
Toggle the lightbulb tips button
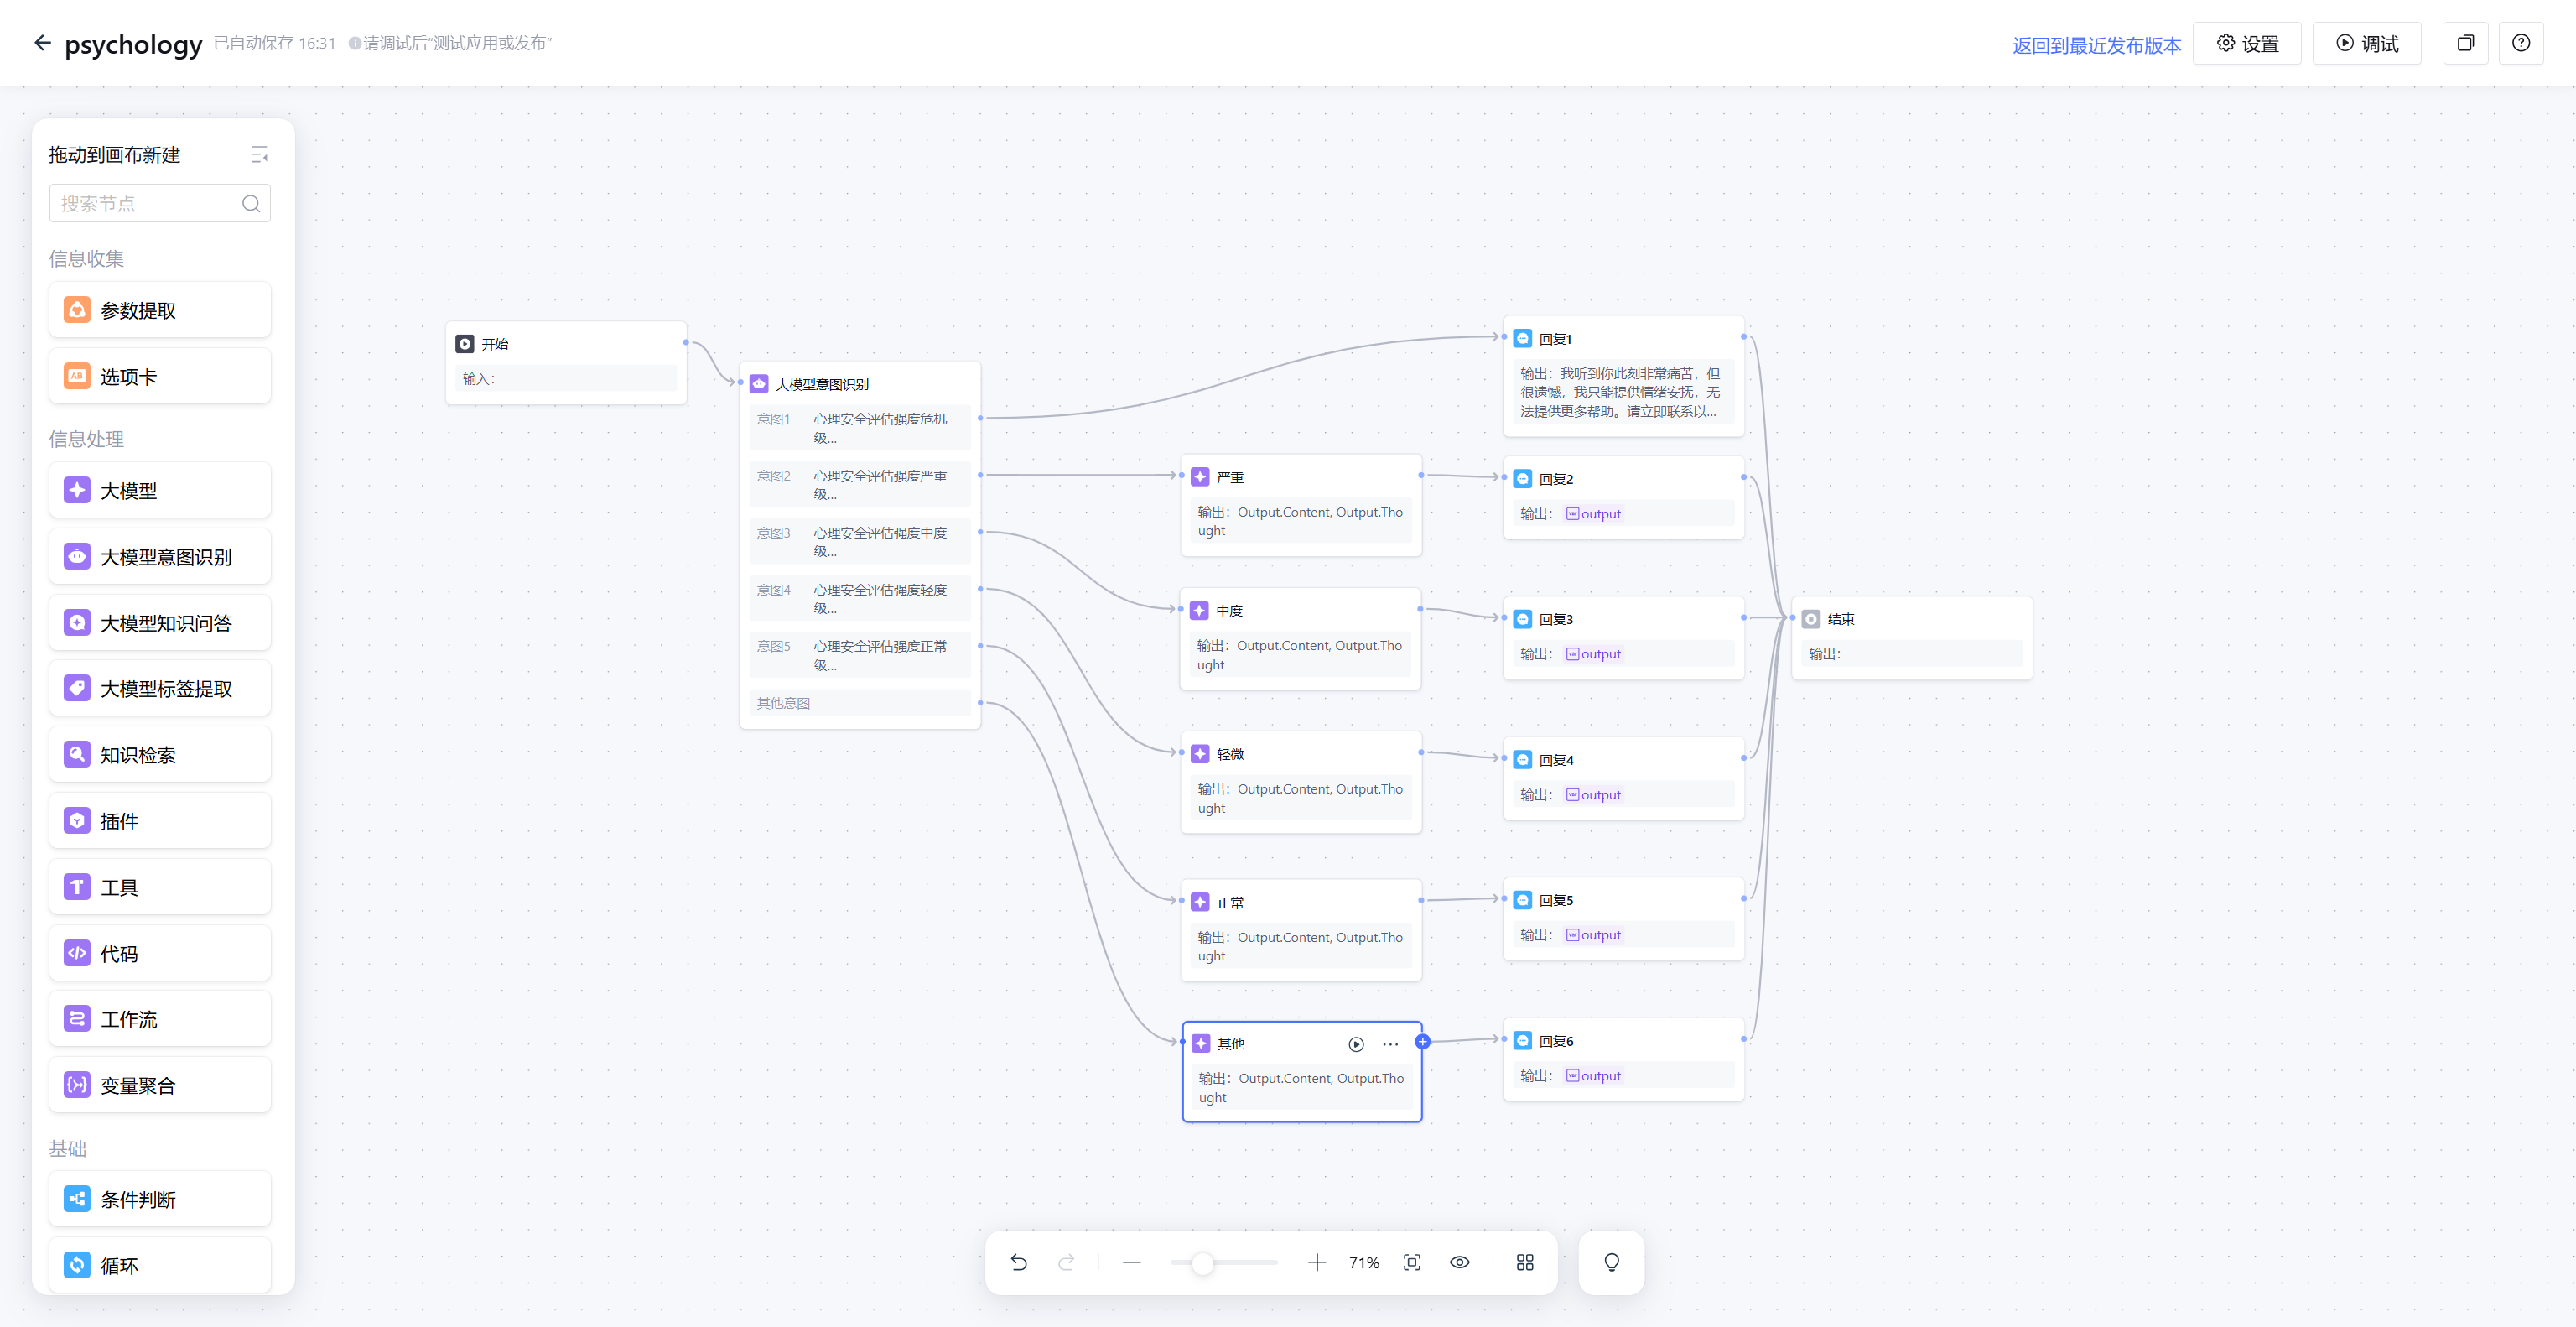coord(1612,1262)
